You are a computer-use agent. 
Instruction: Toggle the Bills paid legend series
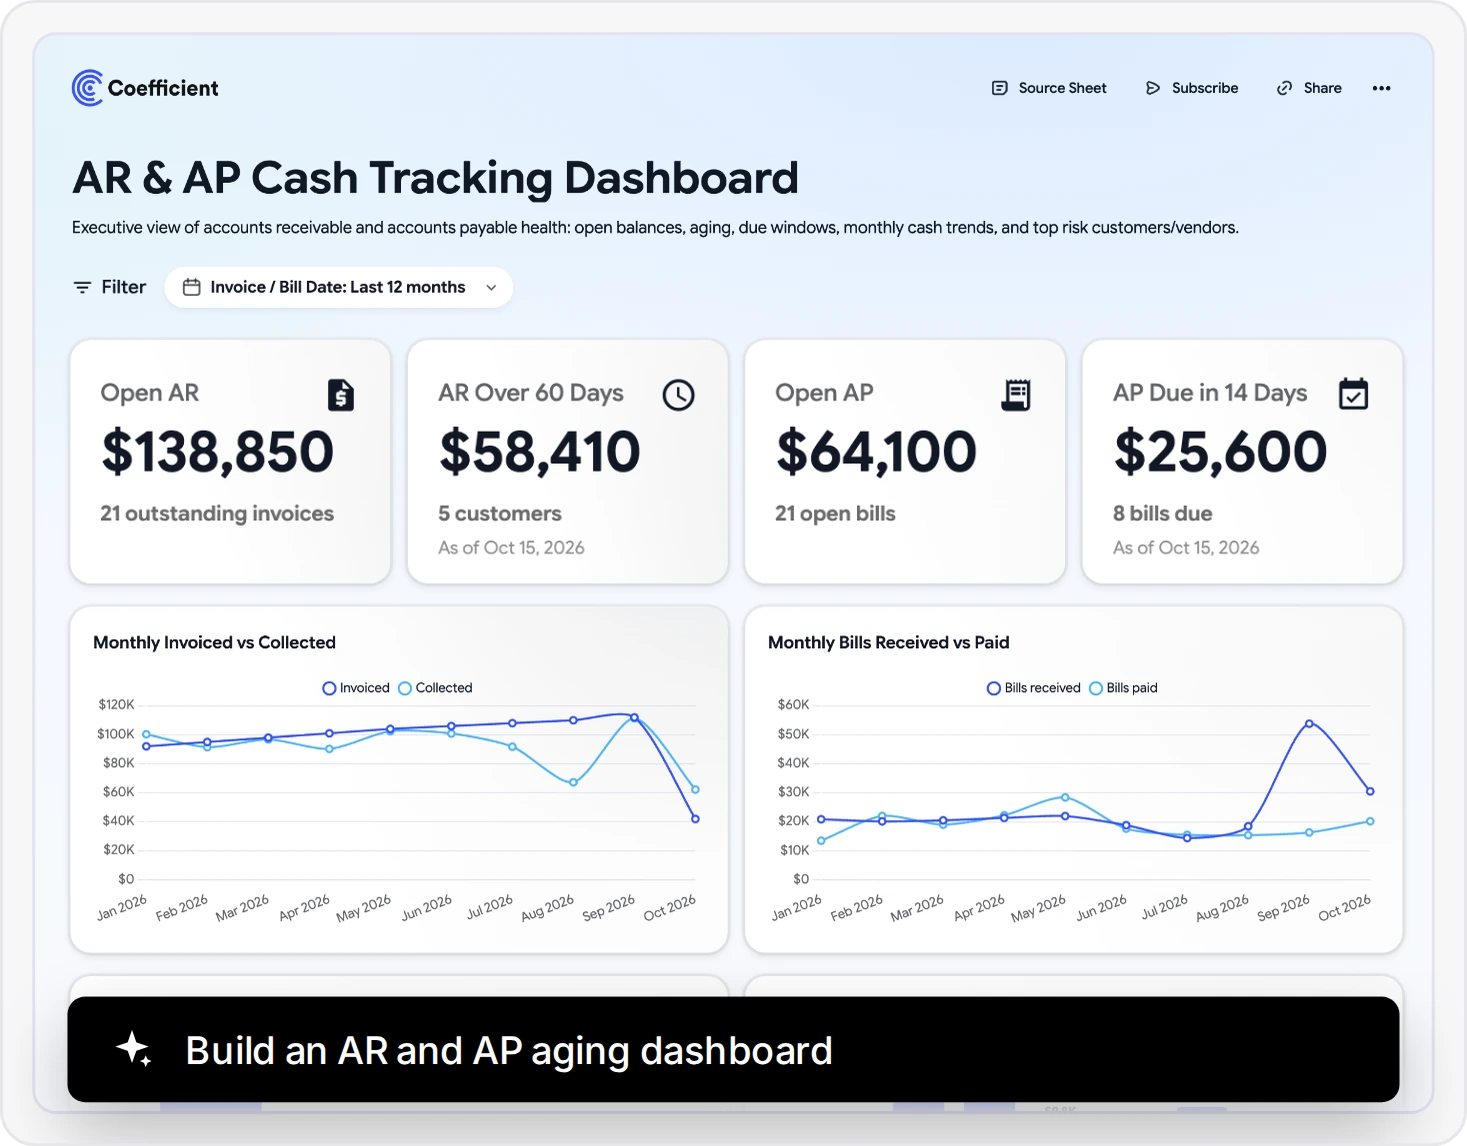click(x=1123, y=688)
